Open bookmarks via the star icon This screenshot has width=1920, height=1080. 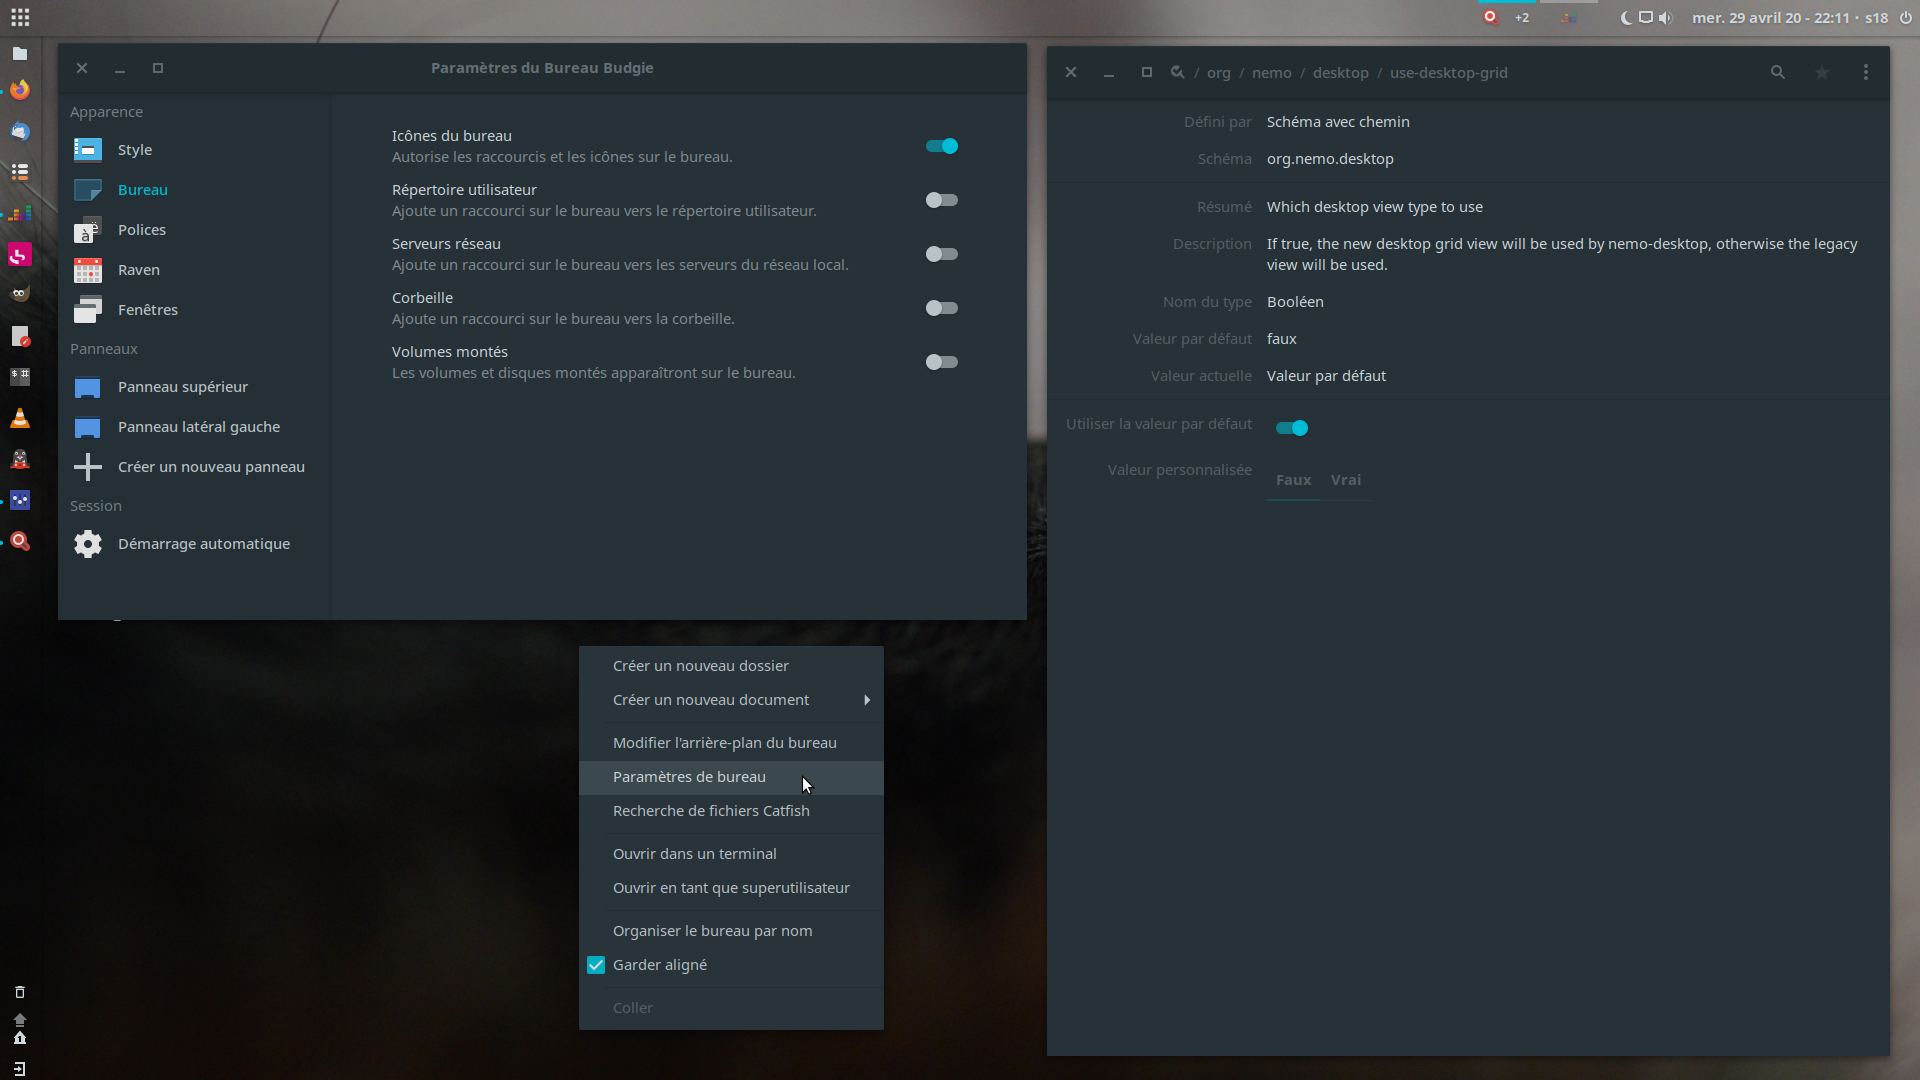(1822, 72)
